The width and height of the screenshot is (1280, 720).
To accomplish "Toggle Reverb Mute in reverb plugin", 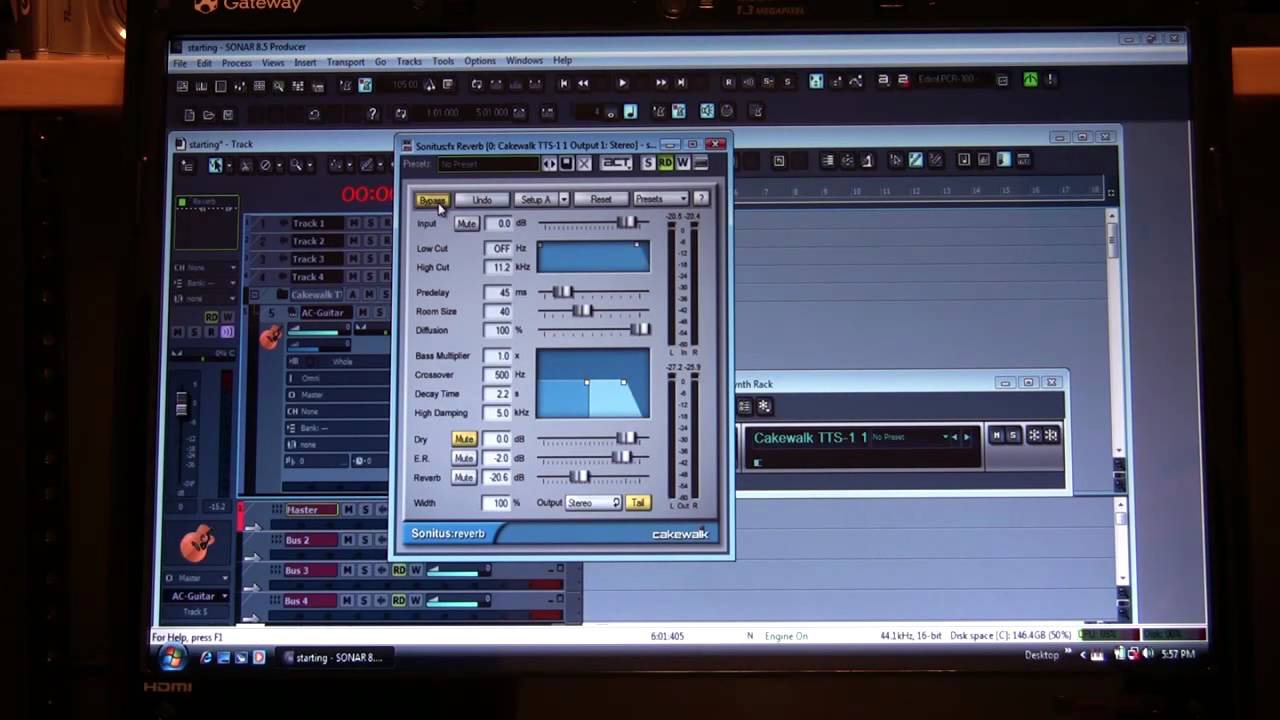I will (x=463, y=477).
